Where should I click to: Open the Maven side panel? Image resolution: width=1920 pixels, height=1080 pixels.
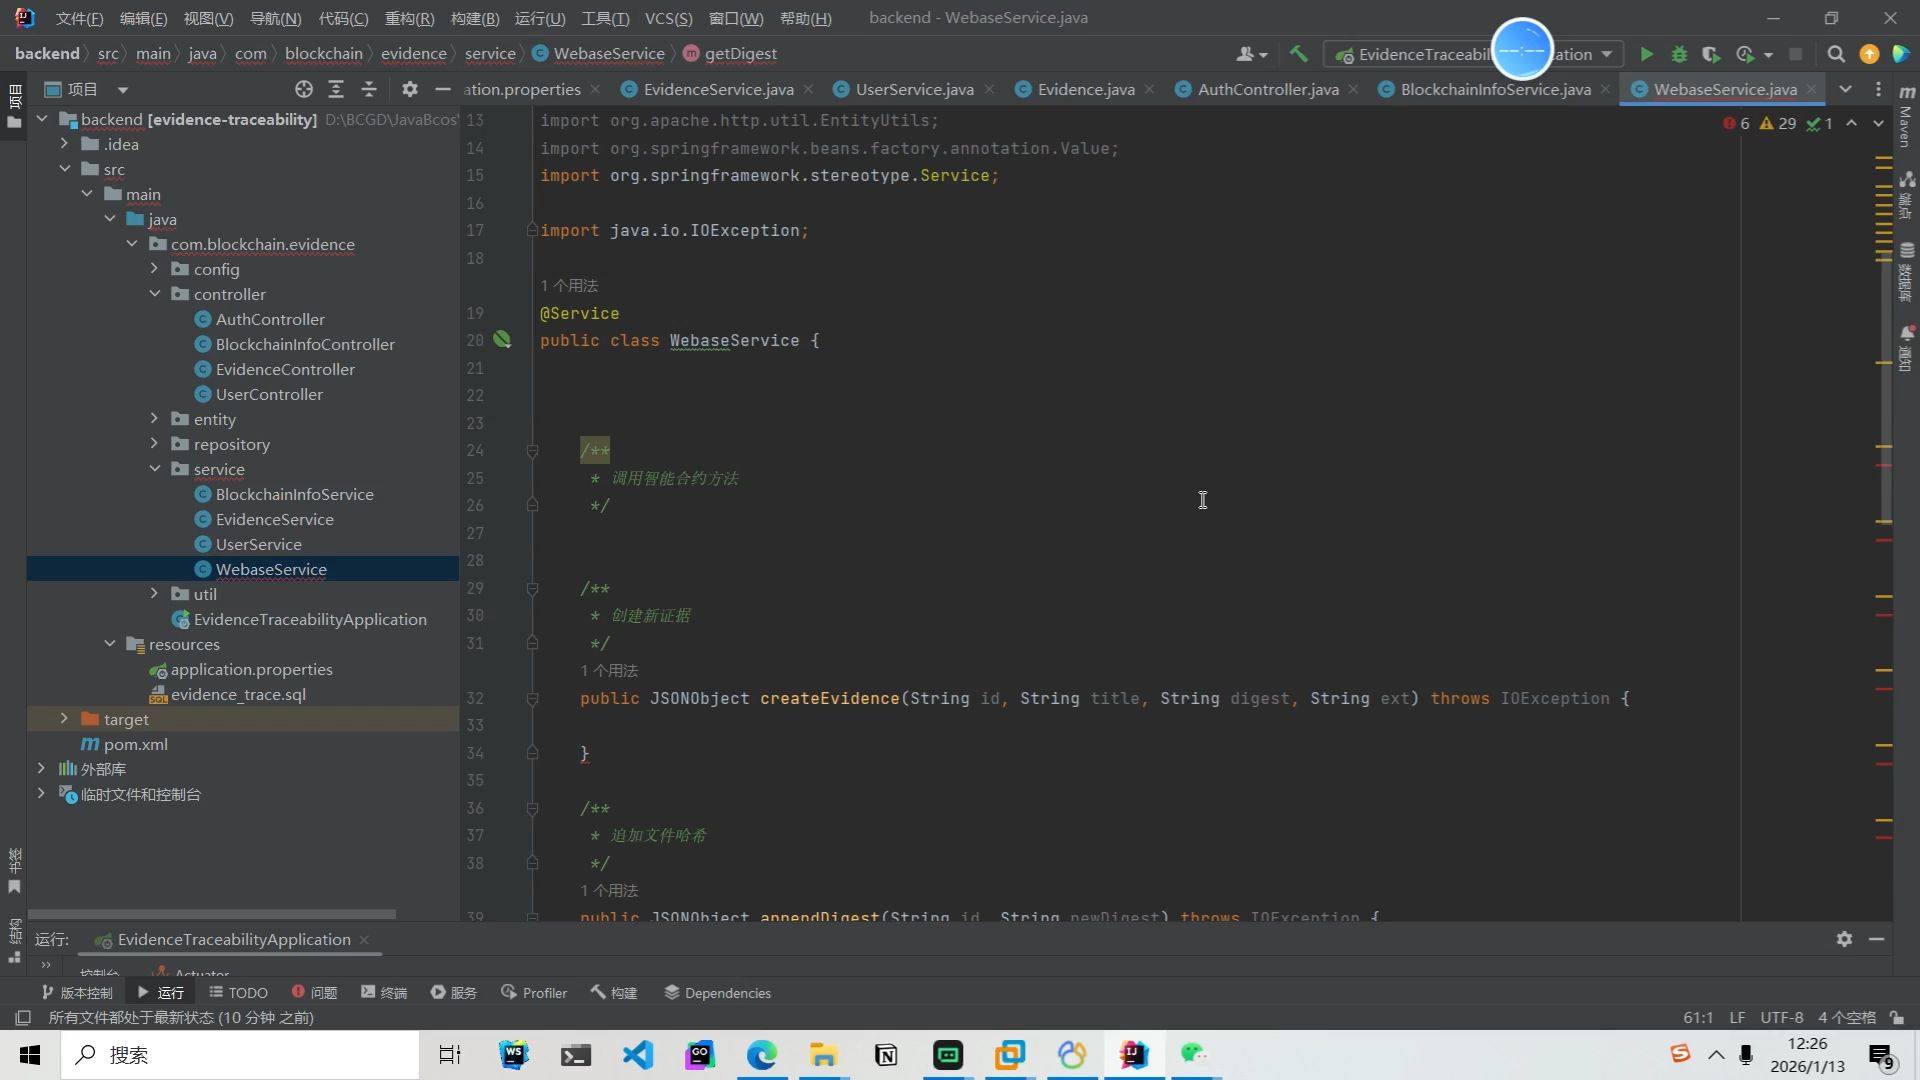click(1906, 118)
